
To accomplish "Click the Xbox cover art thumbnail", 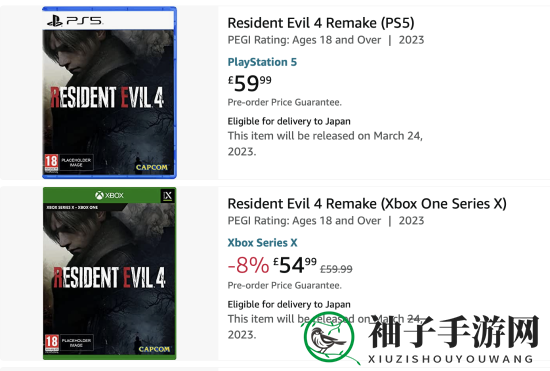I will pyautogui.click(x=109, y=273).
